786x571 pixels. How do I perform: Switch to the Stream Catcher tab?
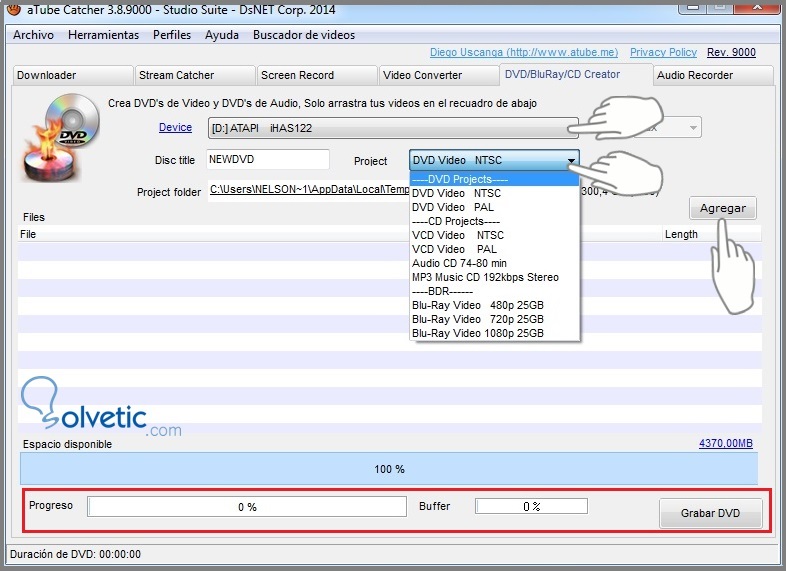tap(194, 75)
